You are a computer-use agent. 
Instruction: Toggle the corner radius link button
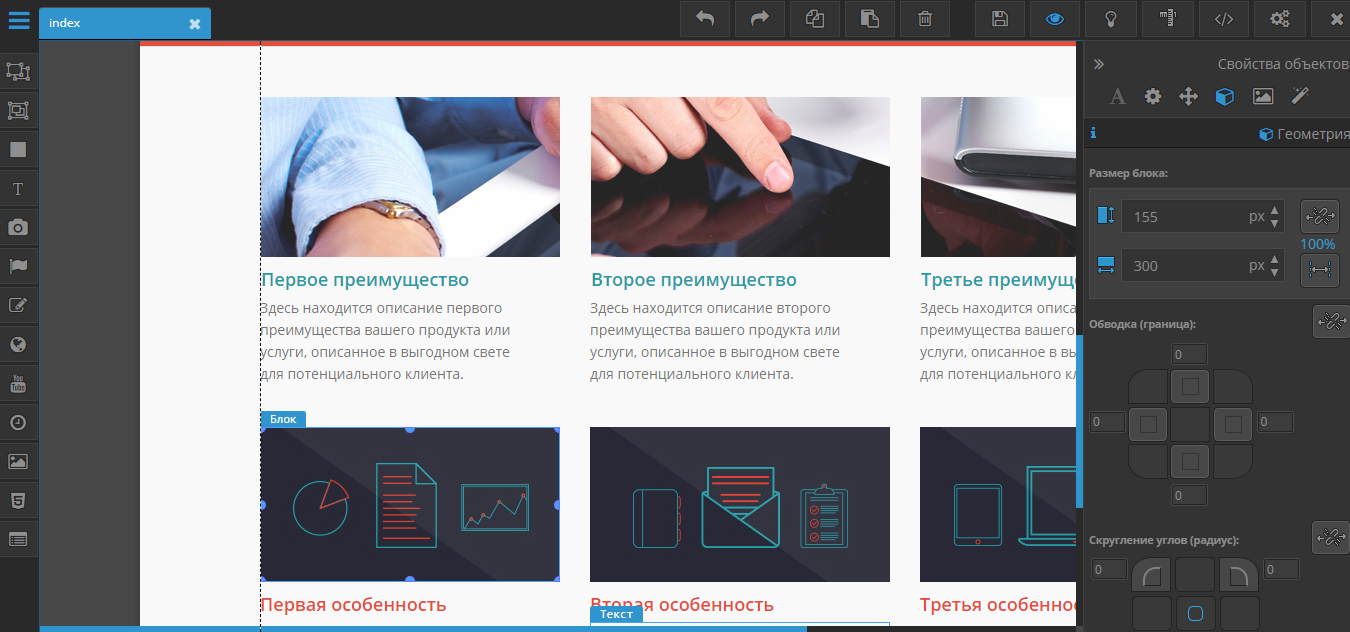click(x=1331, y=537)
